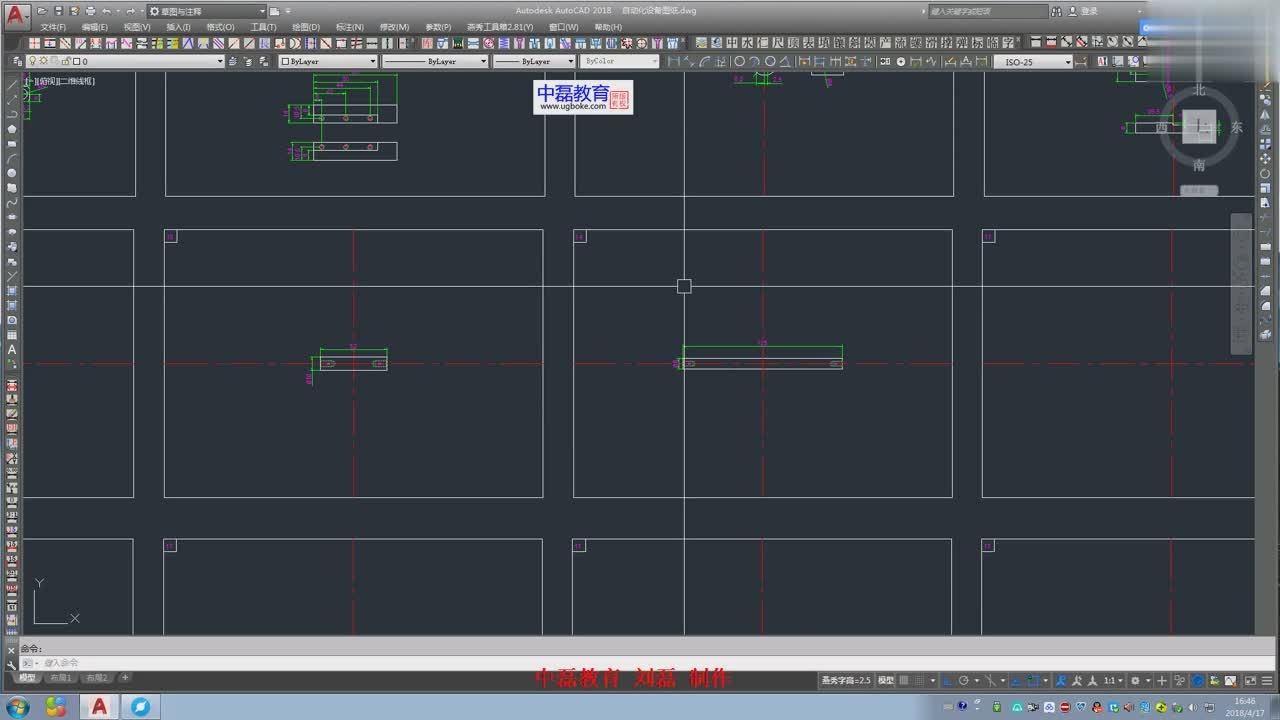Click the Layer Previous icon

point(247,61)
